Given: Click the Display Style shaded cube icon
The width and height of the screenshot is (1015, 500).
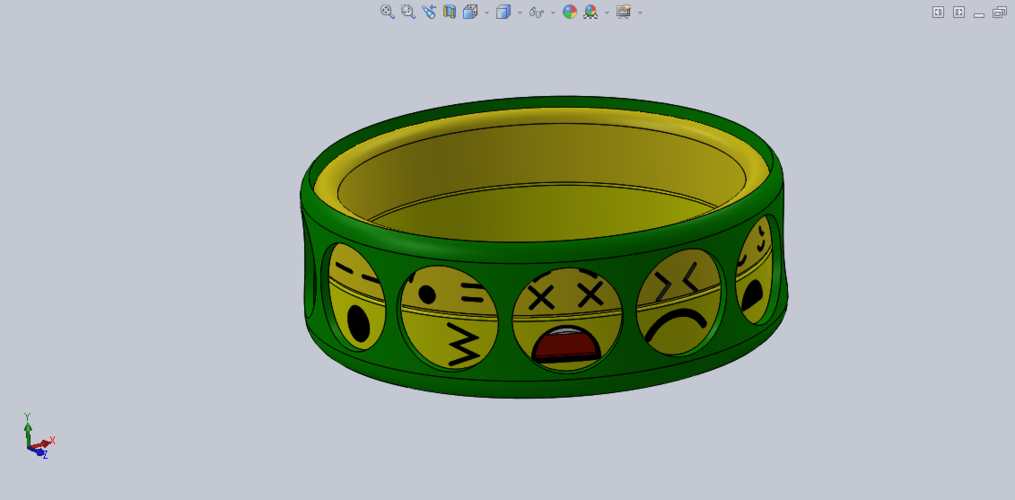Looking at the screenshot, I should click(503, 12).
